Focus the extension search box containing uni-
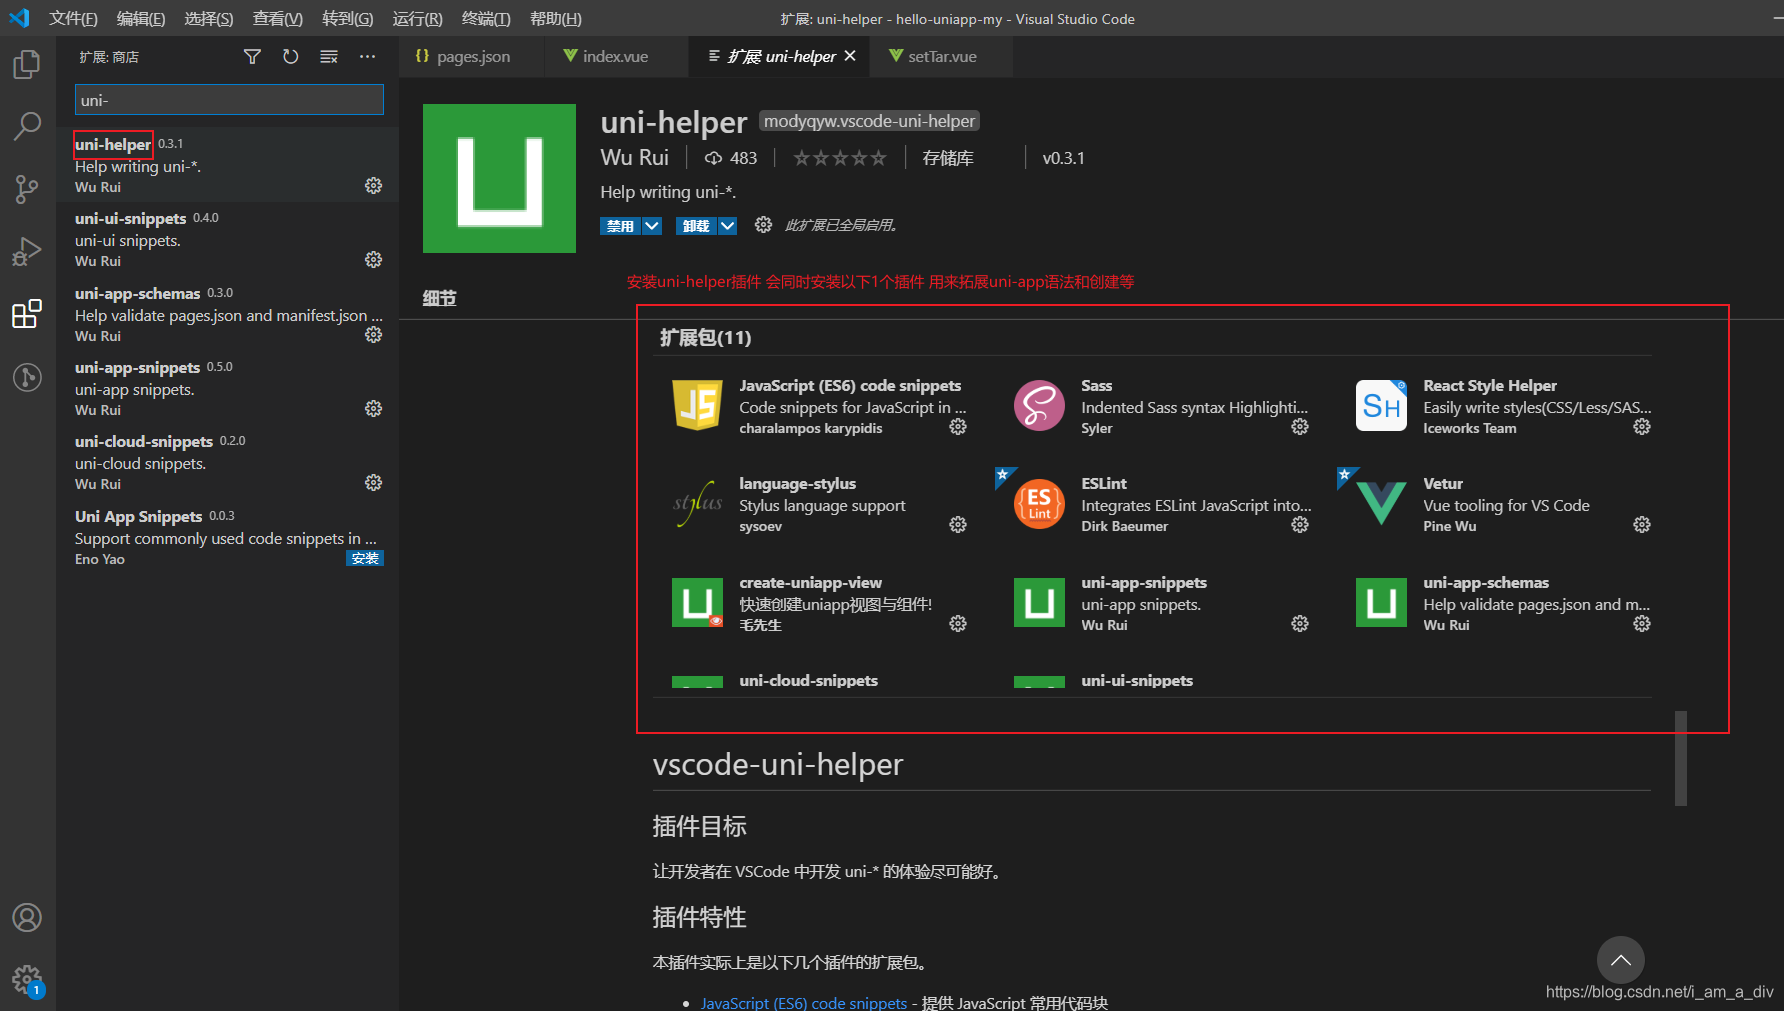Screen dimensions: 1784x1011 [x=229, y=100]
